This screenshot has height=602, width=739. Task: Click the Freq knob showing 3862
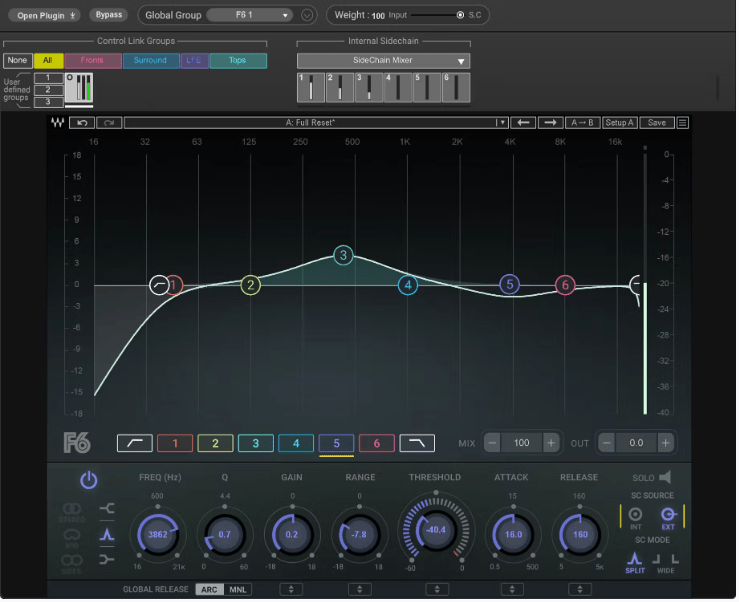pyautogui.click(x=158, y=535)
